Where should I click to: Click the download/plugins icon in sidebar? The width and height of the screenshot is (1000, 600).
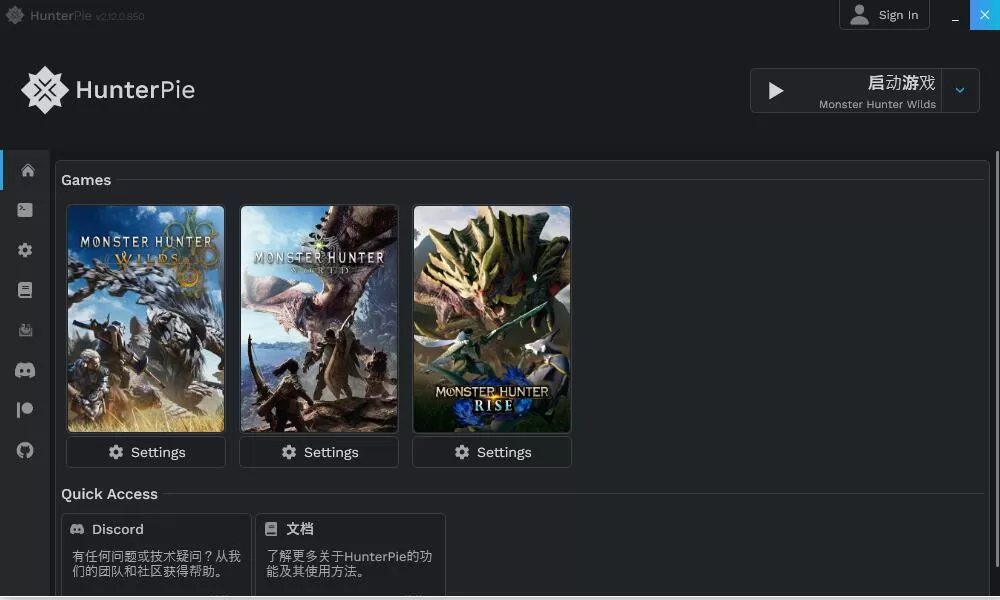pos(25,330)
